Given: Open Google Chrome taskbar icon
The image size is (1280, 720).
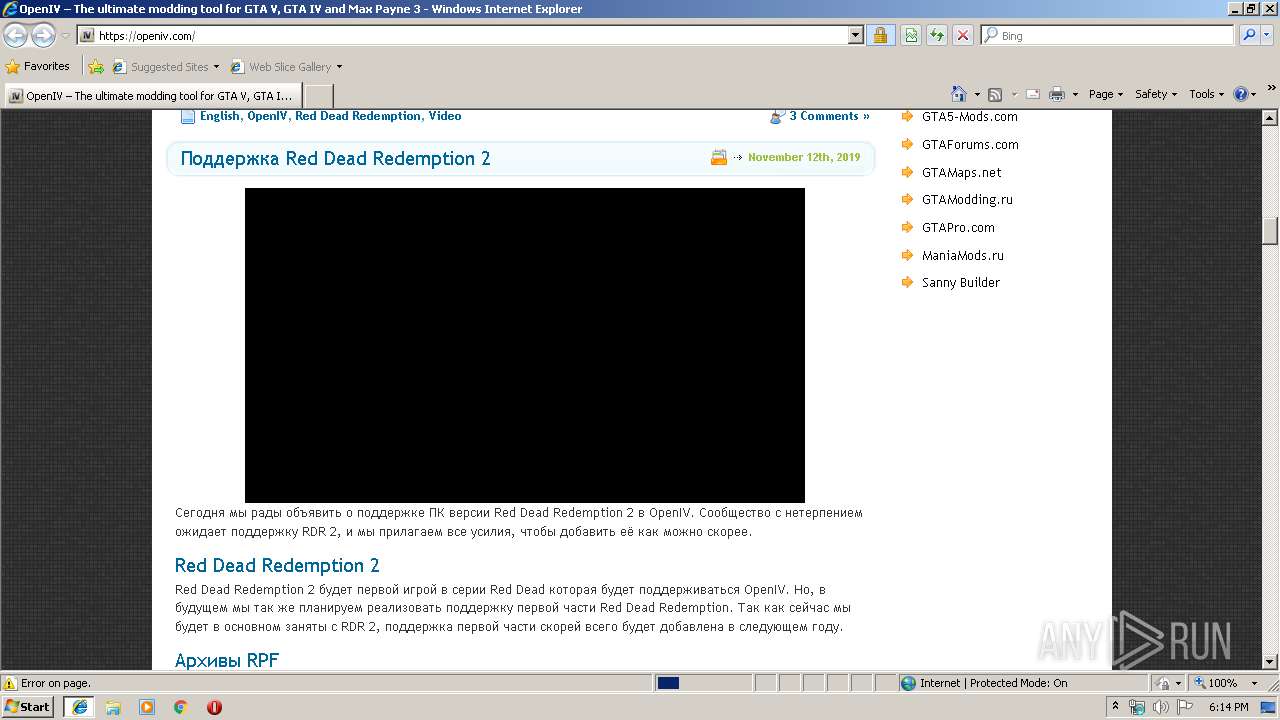Looking at the screenshot, I should coord(181,707).
